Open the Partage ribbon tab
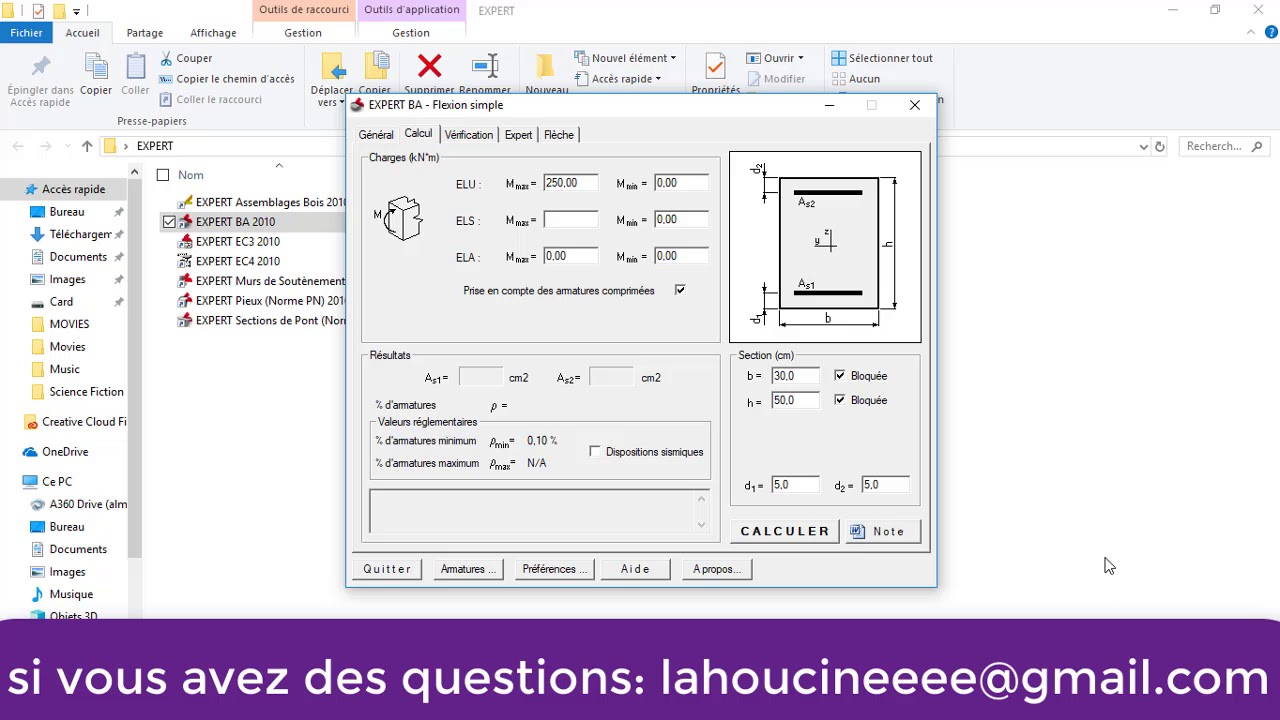This screenshot has width=1280, height=720. click(x=145, y=33)
